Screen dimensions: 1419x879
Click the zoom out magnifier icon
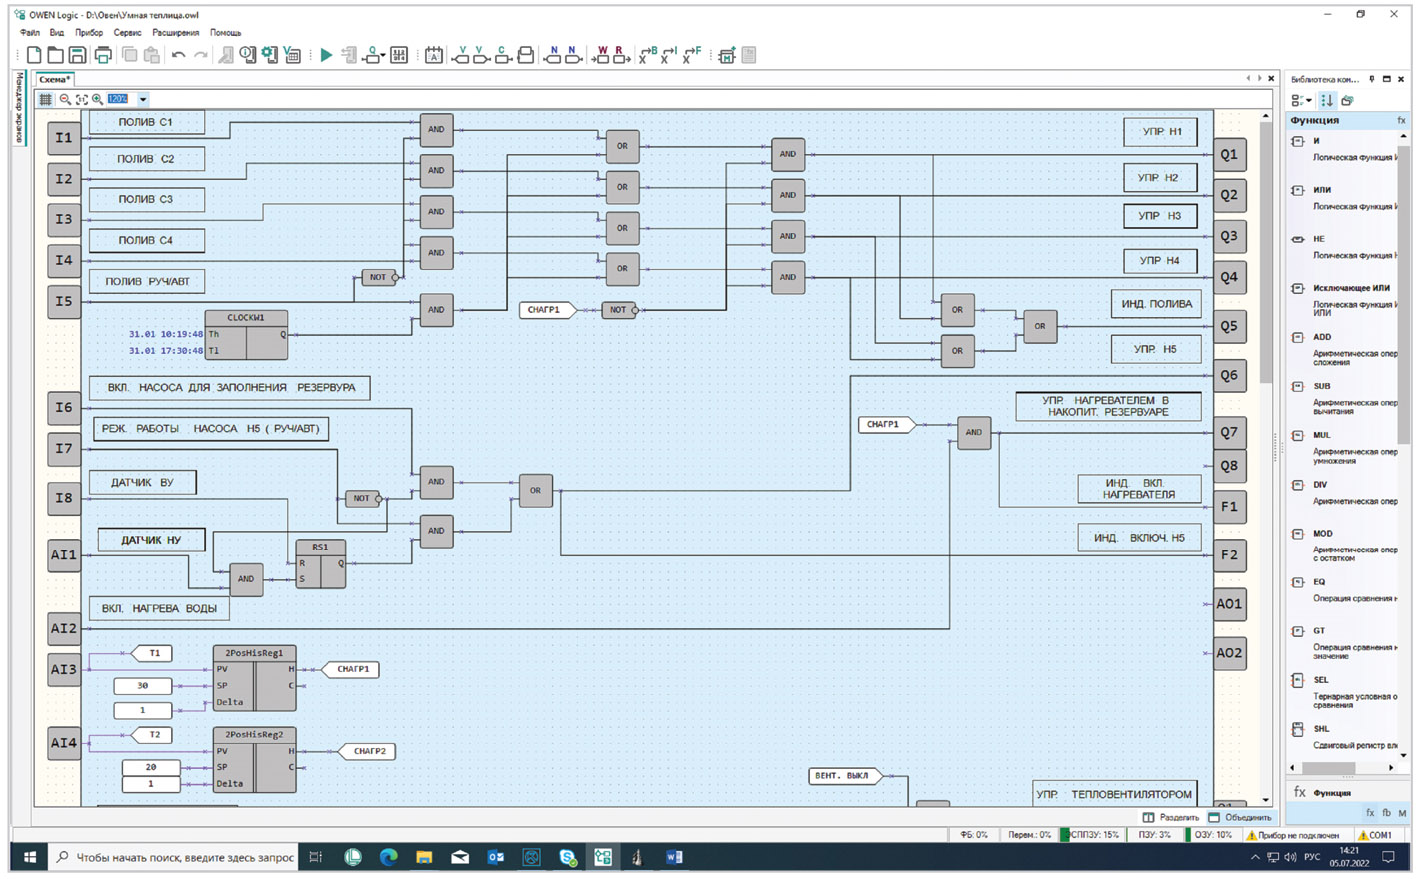65,99
